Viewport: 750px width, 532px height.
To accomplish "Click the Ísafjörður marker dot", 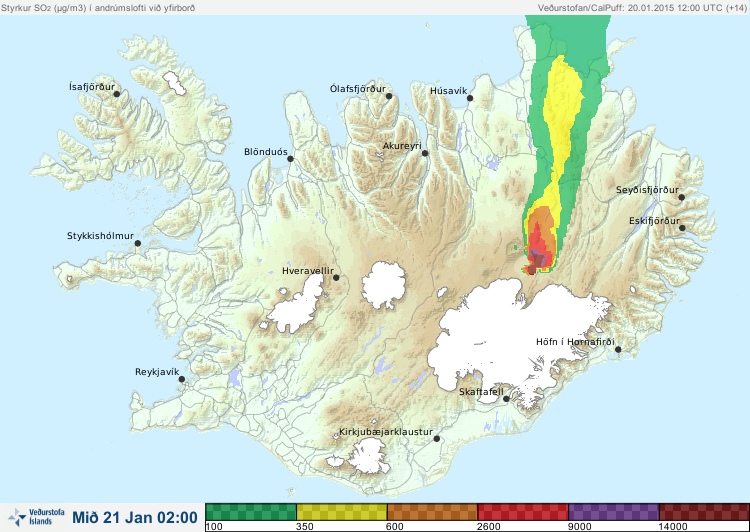I will click(116, 94).
